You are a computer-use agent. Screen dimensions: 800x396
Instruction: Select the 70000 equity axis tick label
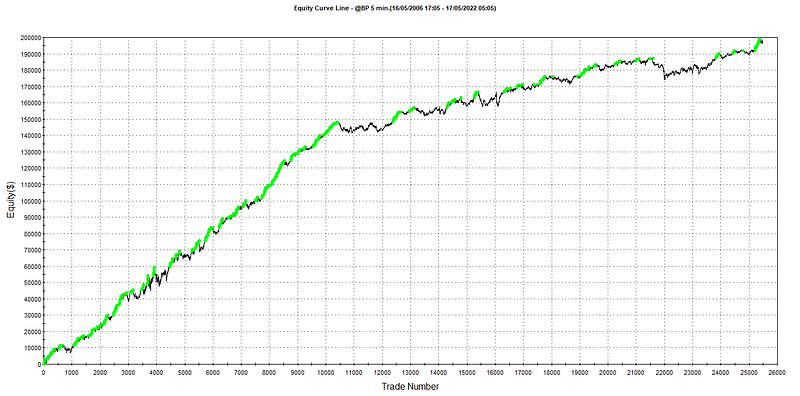[x=32, y=250]
